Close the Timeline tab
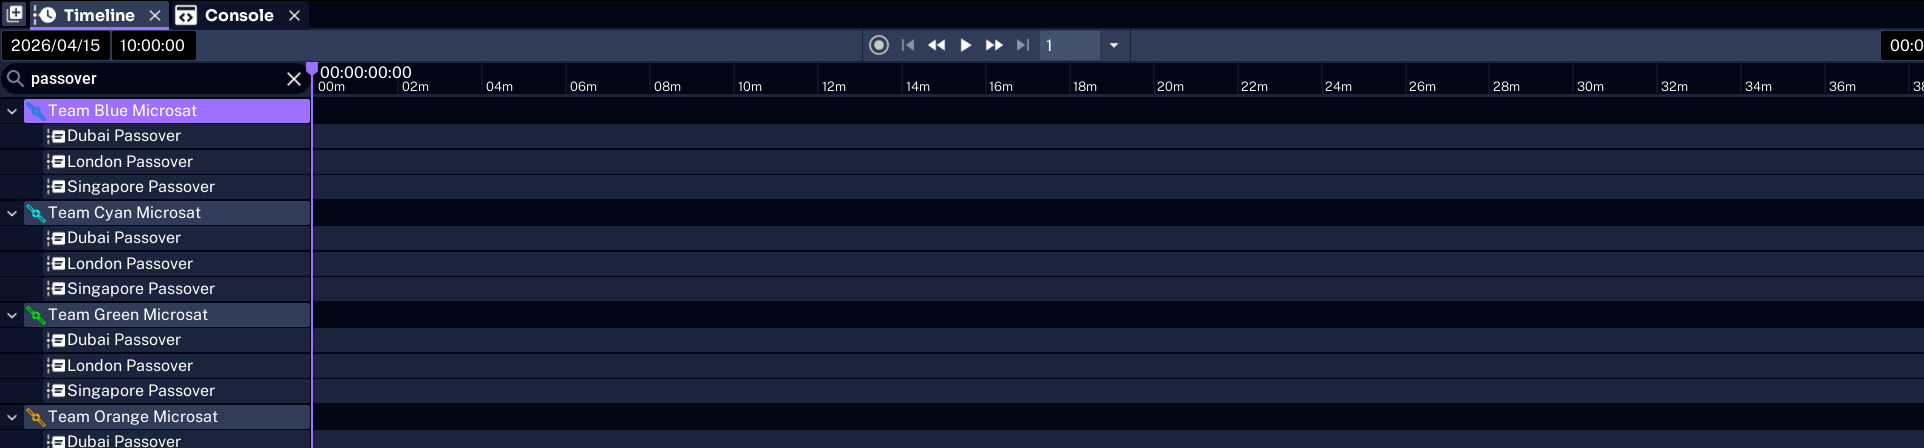The image size is (1924, 448). coord(155,16)
